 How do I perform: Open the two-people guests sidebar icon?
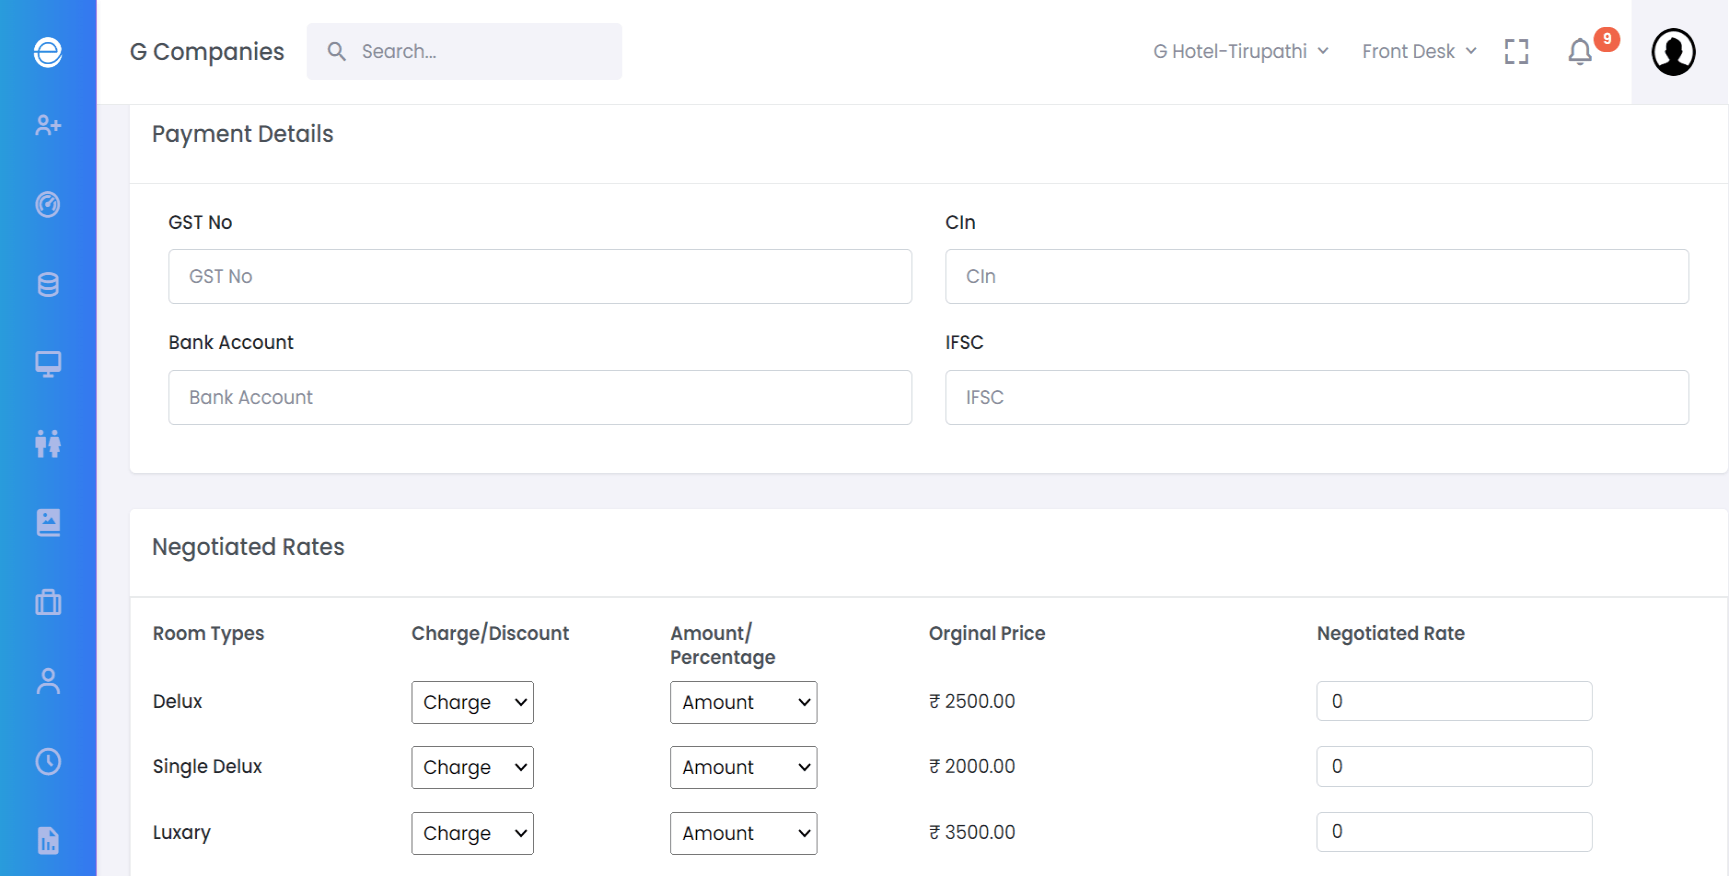(x=48, y=443)
